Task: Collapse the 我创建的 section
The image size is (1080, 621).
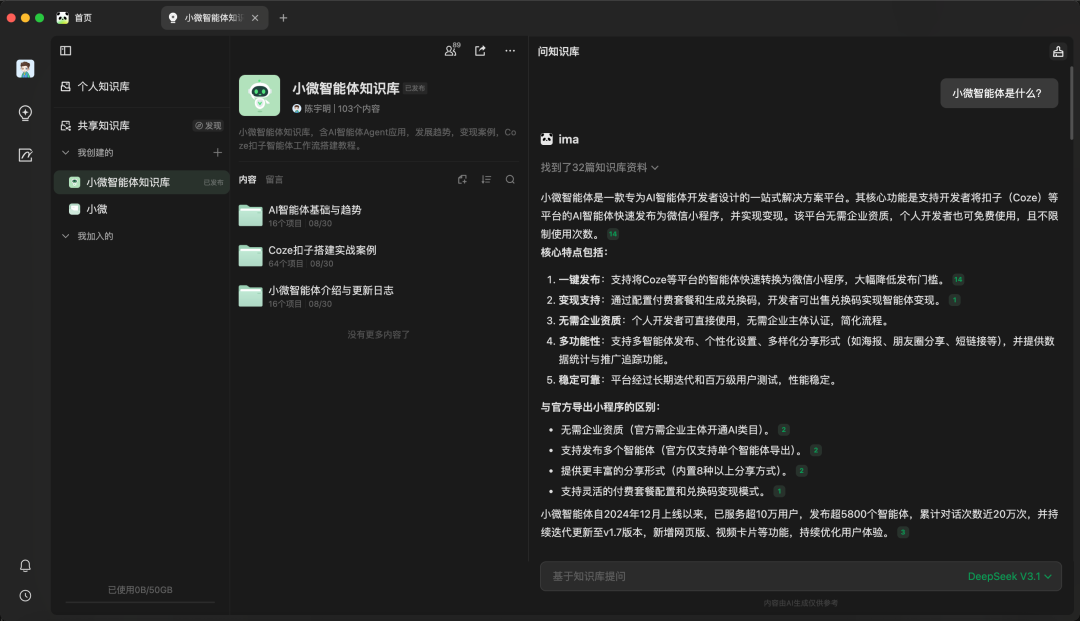Action: click(x=66, y=153)
